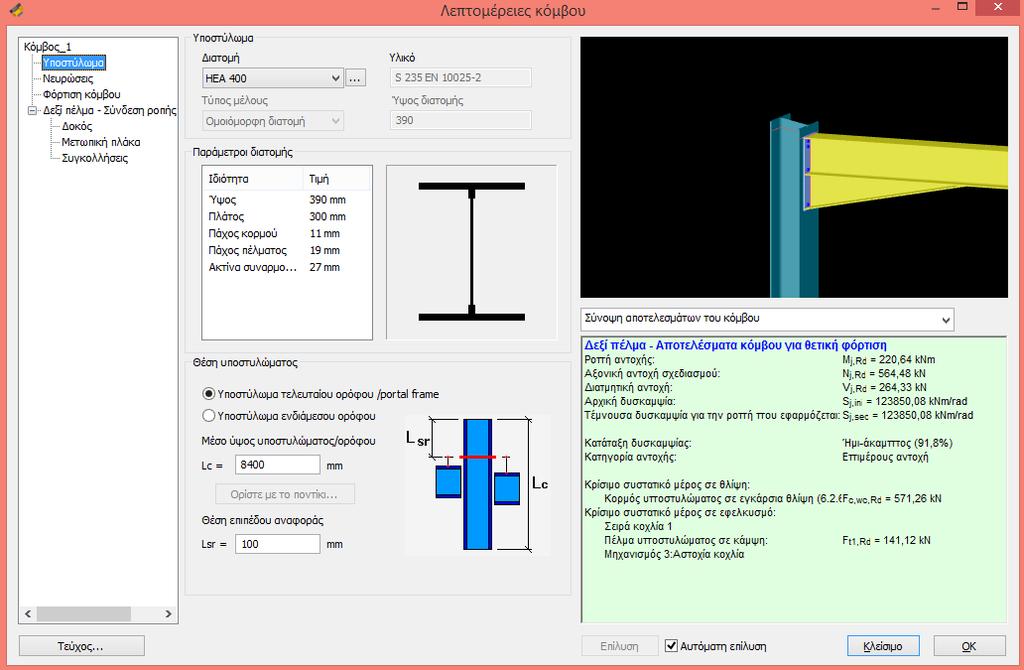This screenshot has height=670, width=1024.
Task: Toggle Αυτόματη επίλυση checkbox
Action: tap(671, 646)
